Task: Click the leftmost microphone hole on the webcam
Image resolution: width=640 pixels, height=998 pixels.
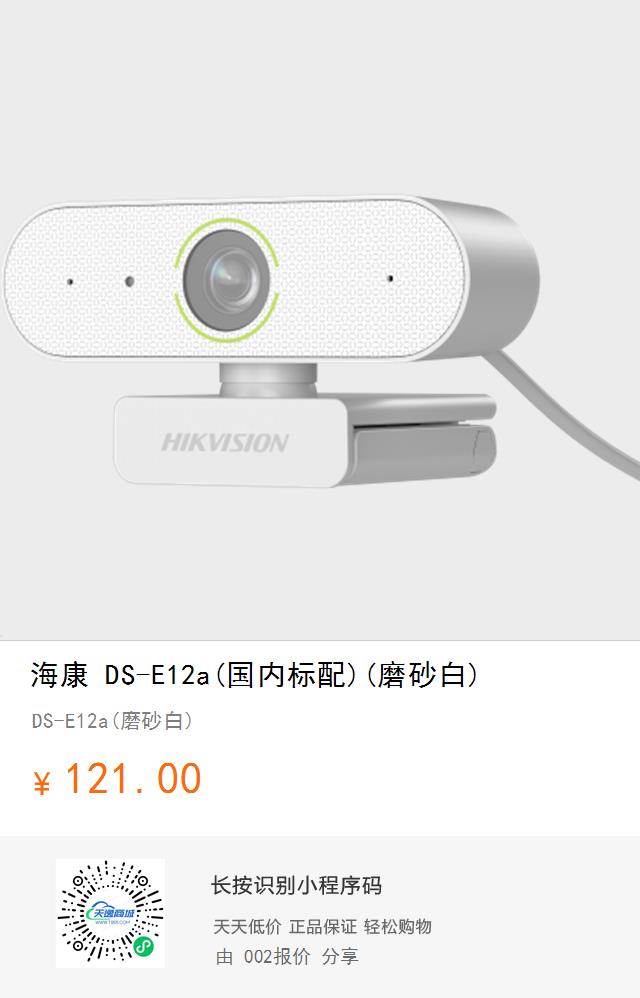Action: point(70,281)
